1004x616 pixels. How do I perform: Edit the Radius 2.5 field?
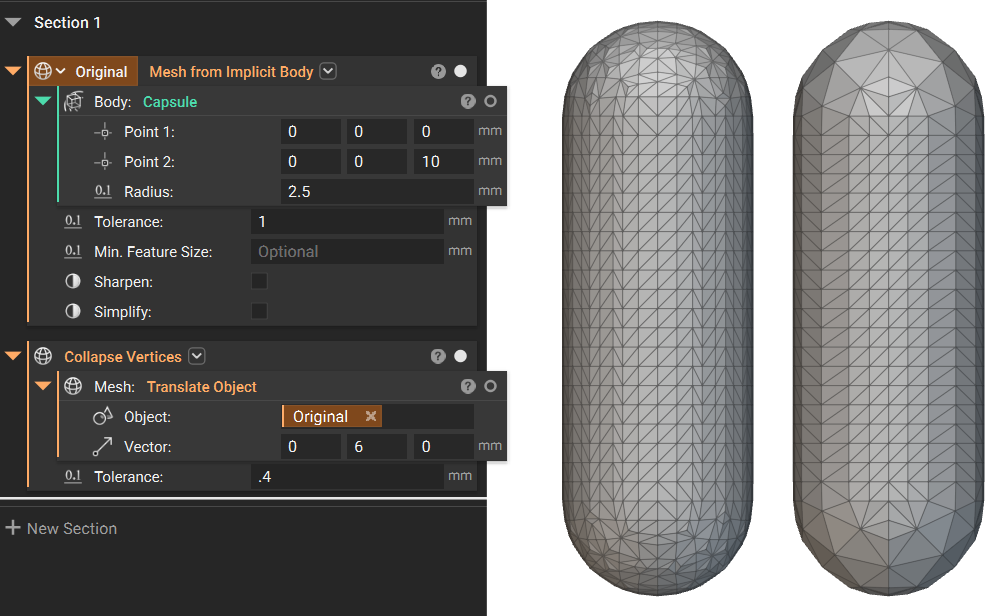pyautogui.click(x=377, y=191)
